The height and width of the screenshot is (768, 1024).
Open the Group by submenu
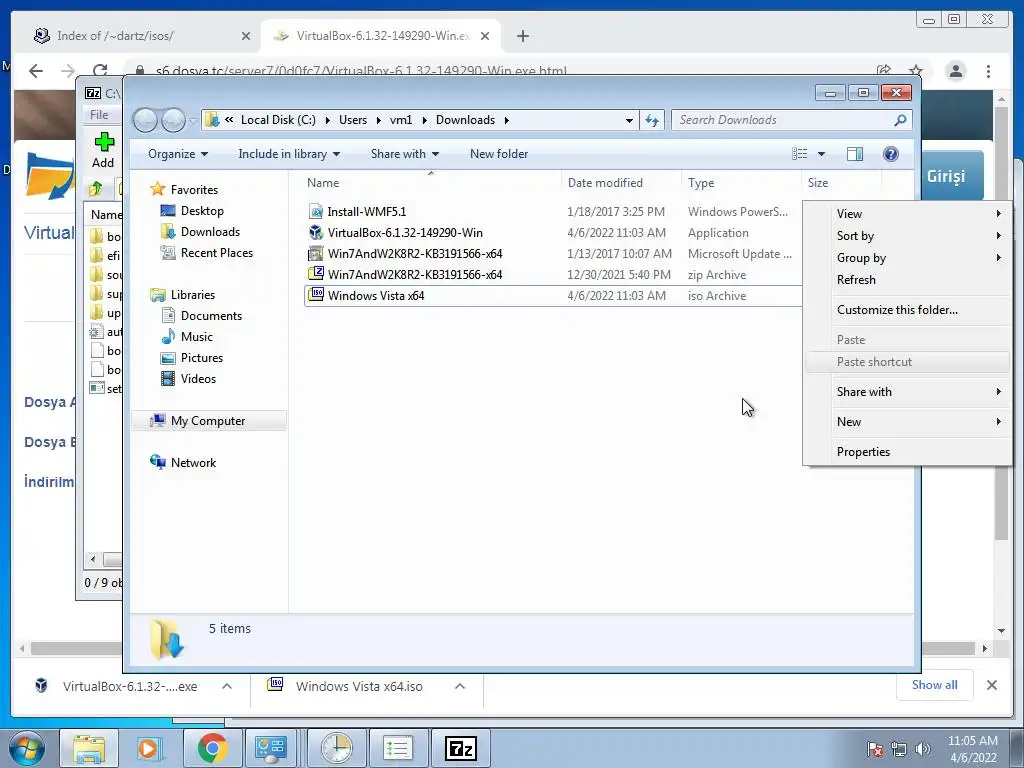(x=908, y=257)
